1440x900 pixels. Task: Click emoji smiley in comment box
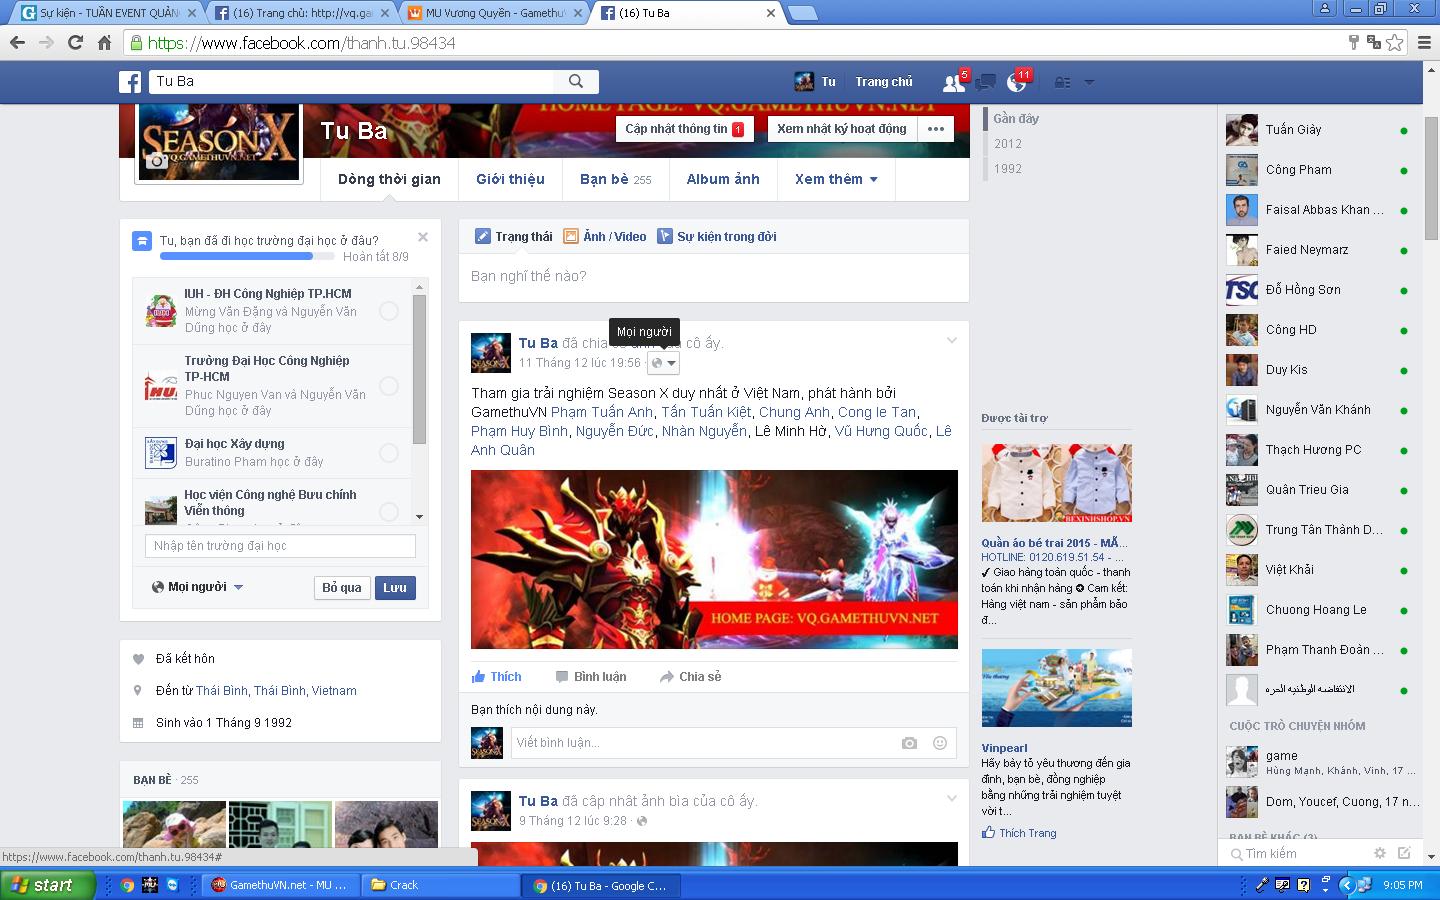pyautogui.click(x=940, y=743)
